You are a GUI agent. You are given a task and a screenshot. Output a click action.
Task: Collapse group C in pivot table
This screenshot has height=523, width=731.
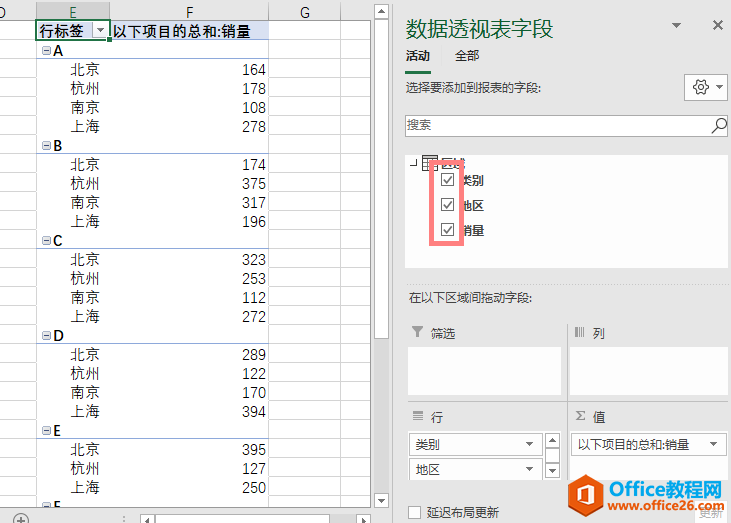(47, 241)
